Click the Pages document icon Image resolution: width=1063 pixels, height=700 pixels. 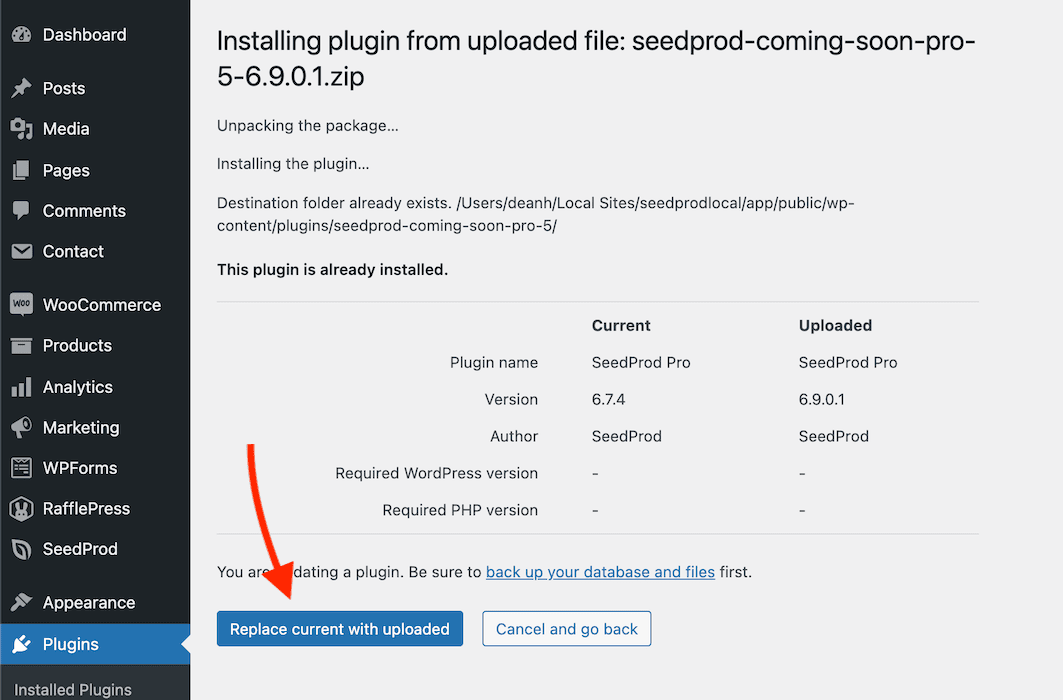click(x=21, y=170)
